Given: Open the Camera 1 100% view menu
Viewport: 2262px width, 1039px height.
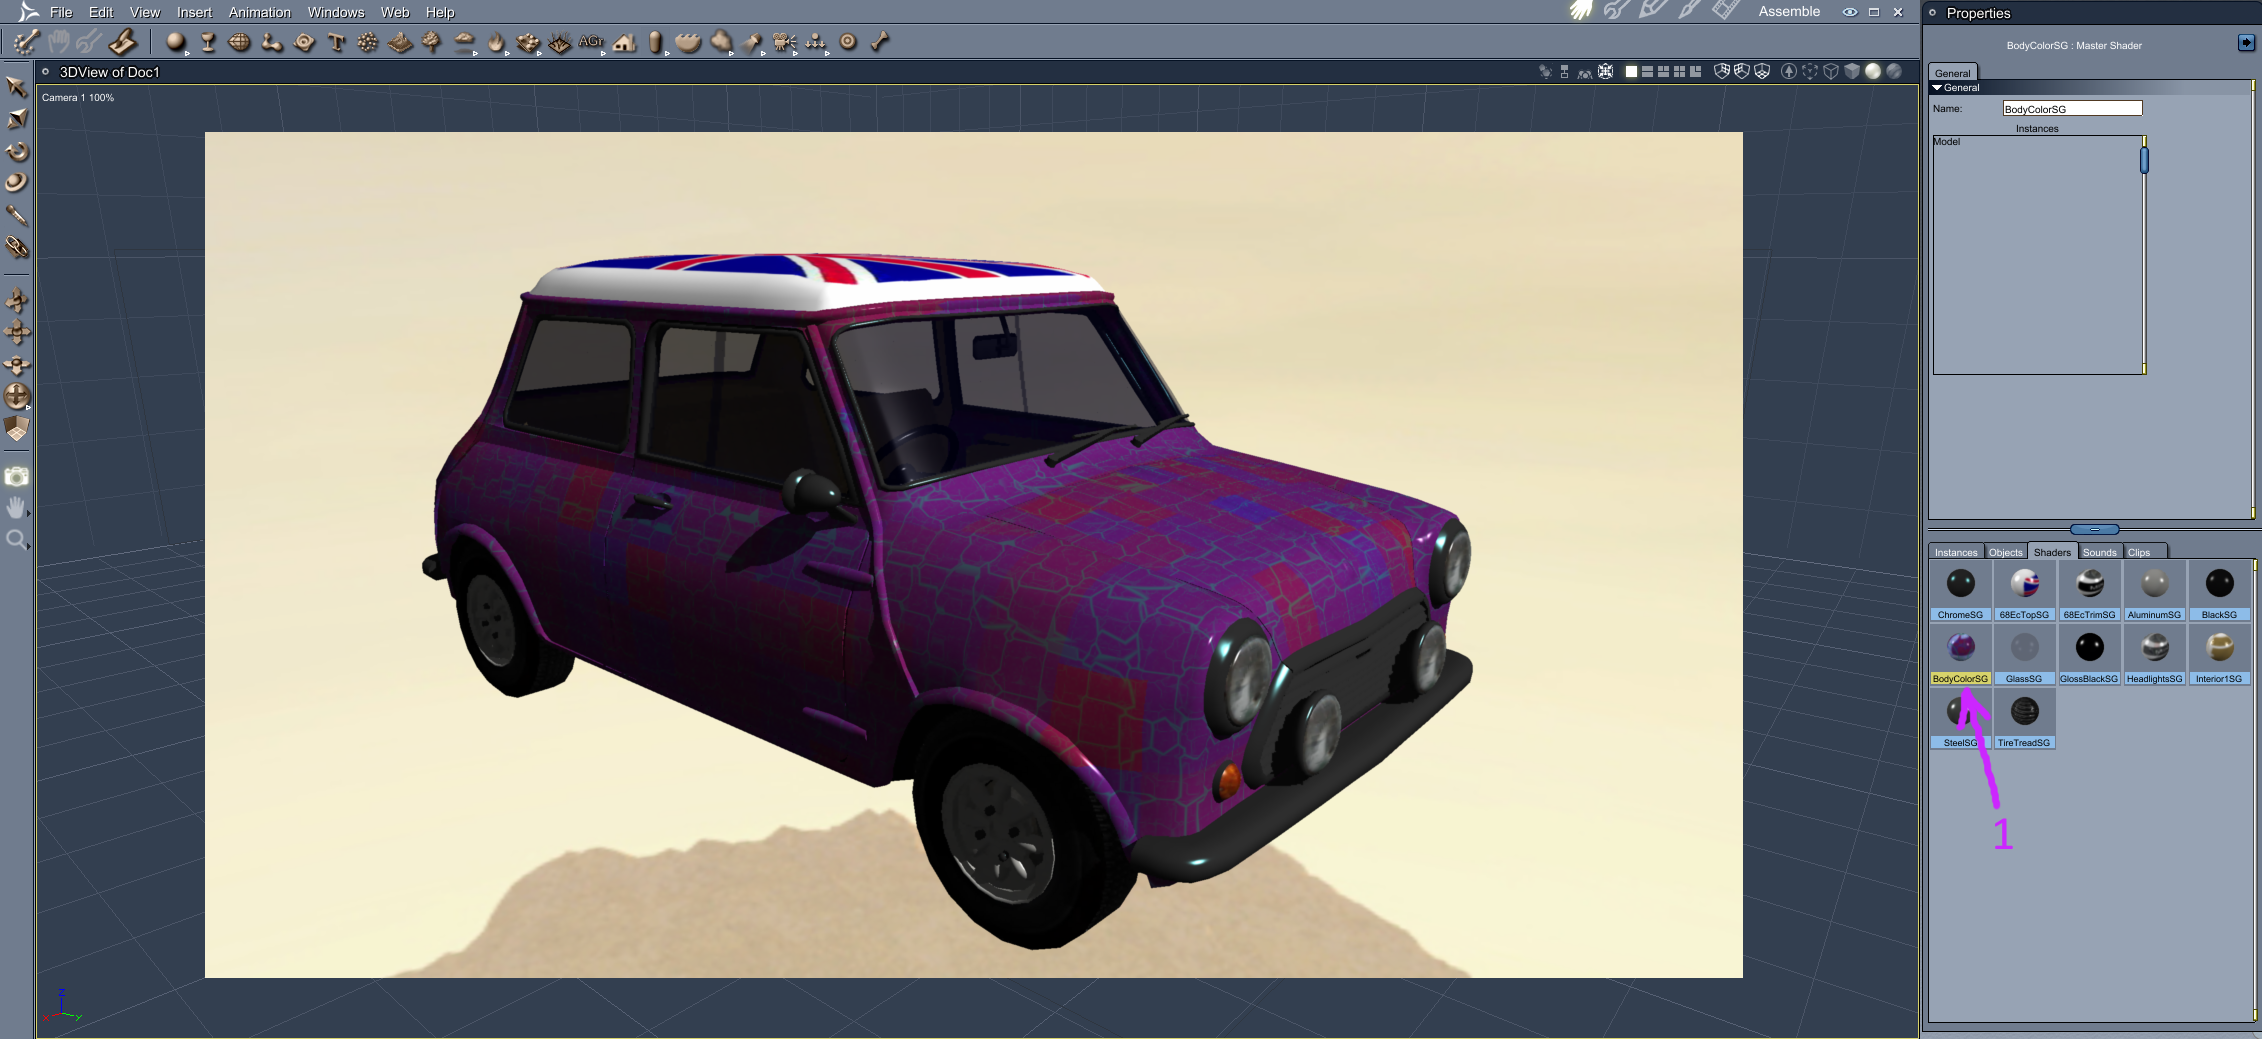Looking at the screenshot, I should pos(78,98).
